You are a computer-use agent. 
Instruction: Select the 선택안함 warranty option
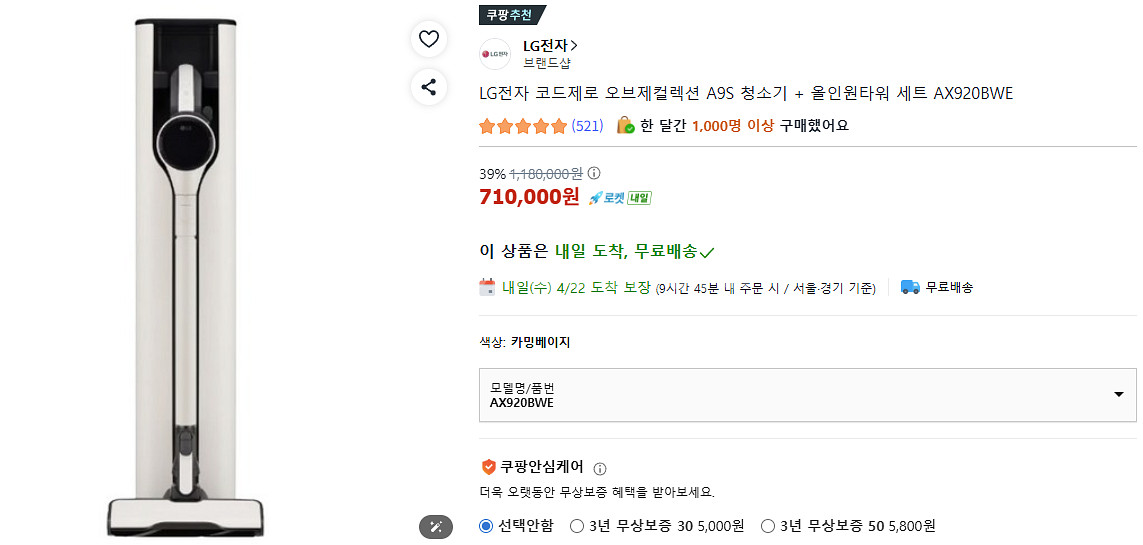coord(486,526)
